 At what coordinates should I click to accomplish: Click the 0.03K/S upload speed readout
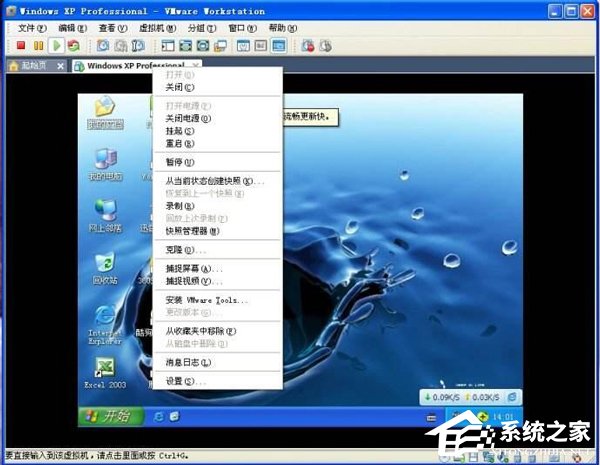click(x=483, y=397)
